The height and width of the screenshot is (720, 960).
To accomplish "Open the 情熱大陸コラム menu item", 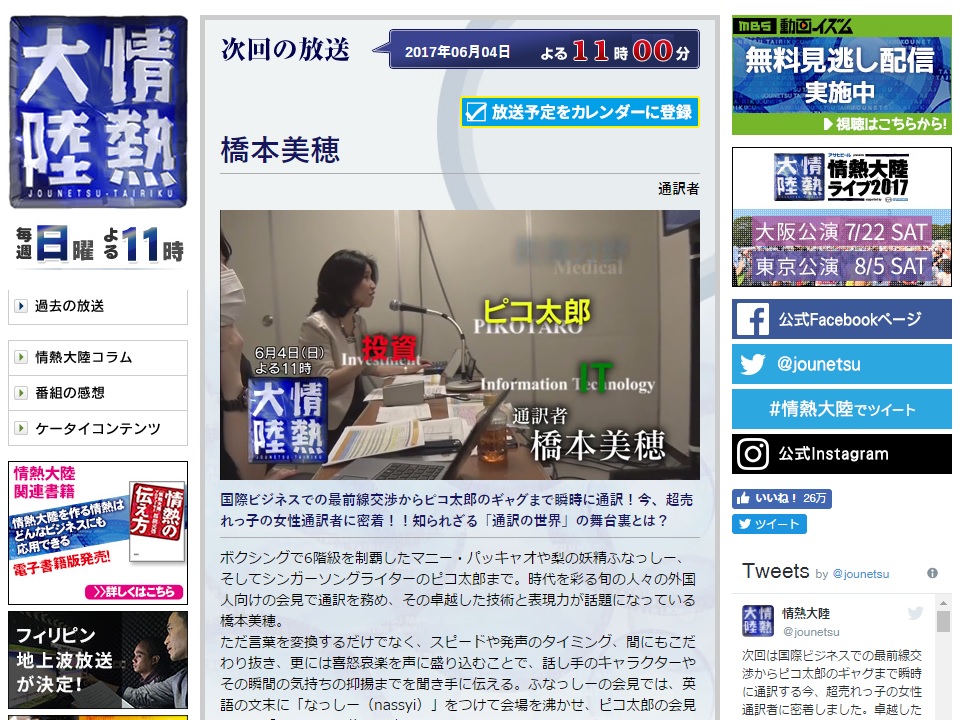I will pyautogui.click(x=98, y=358).
